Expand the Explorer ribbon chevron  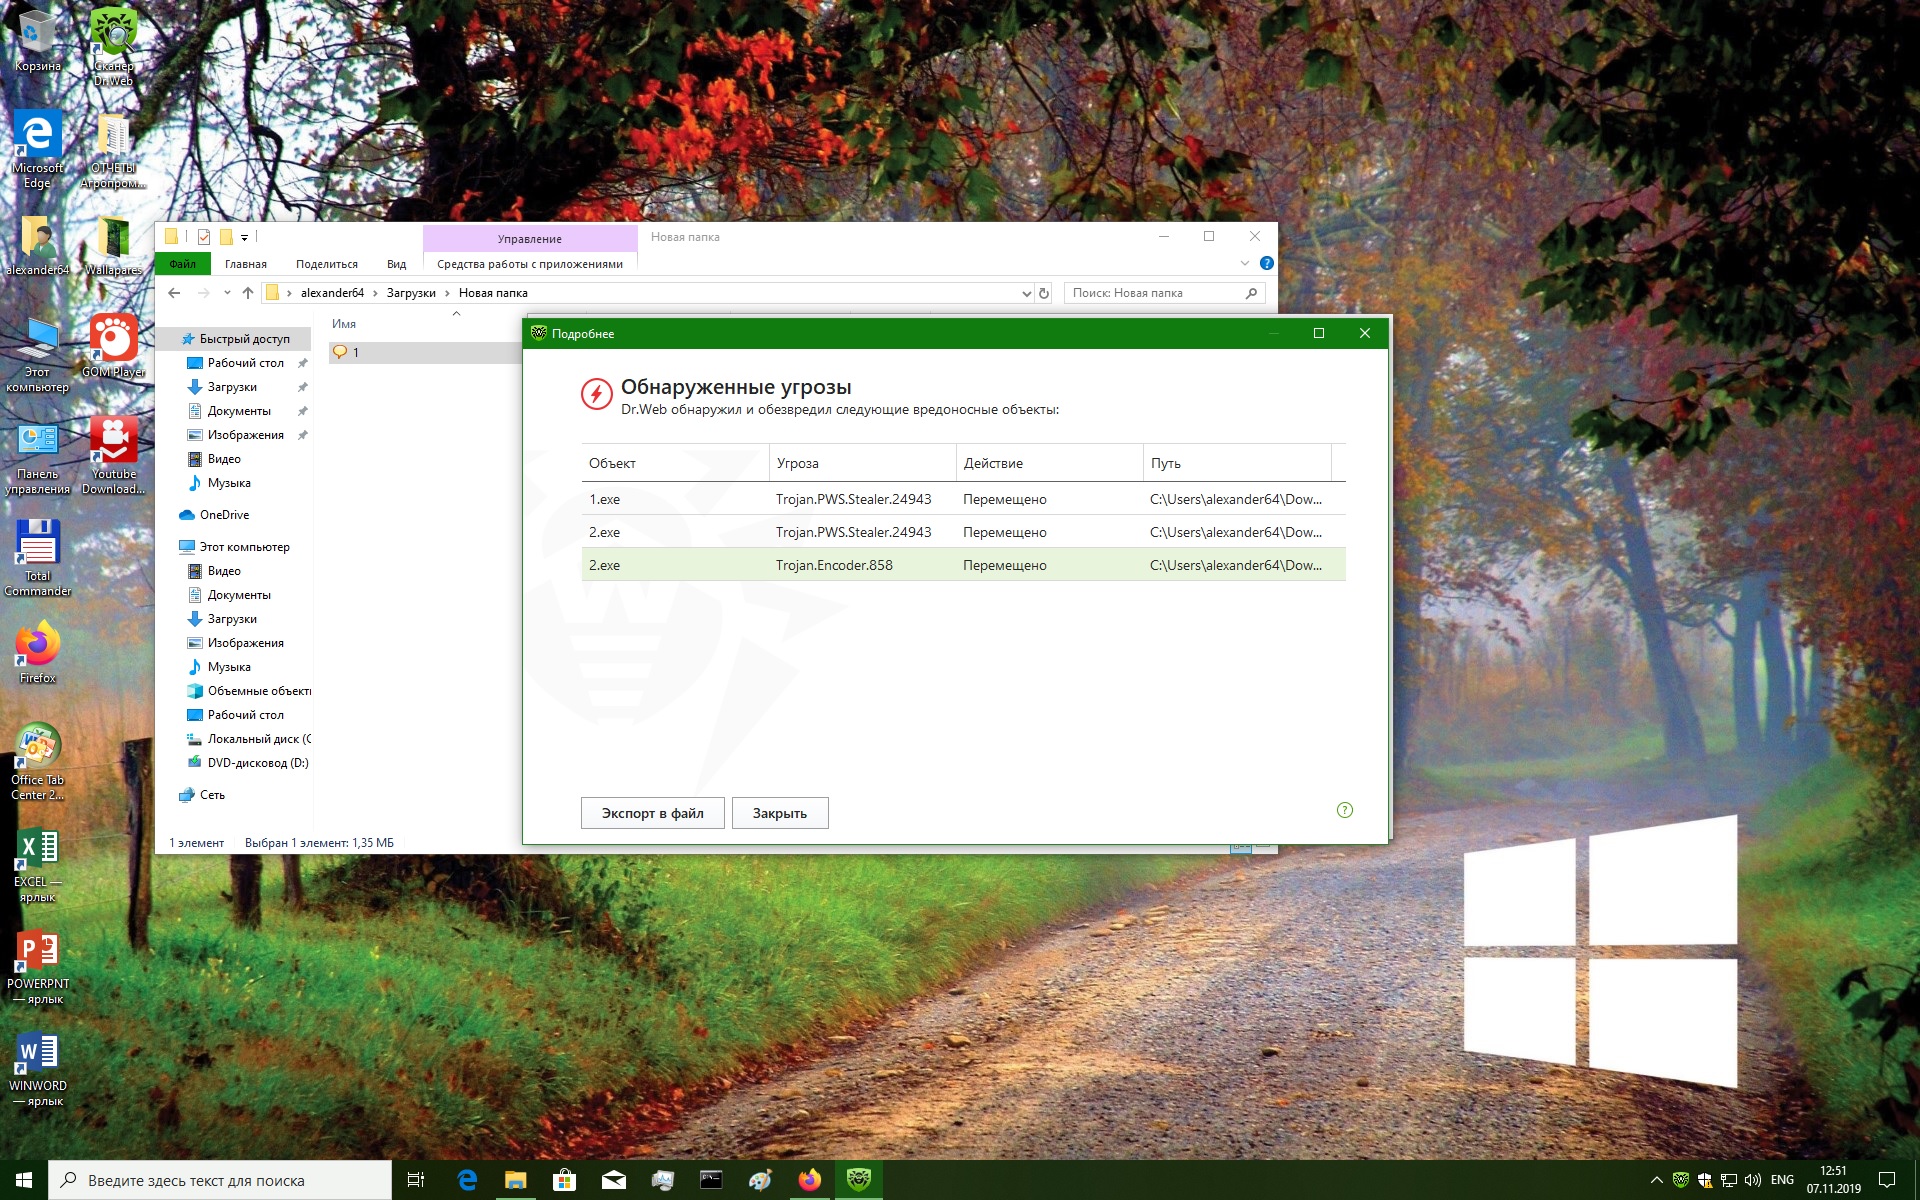1244,263
